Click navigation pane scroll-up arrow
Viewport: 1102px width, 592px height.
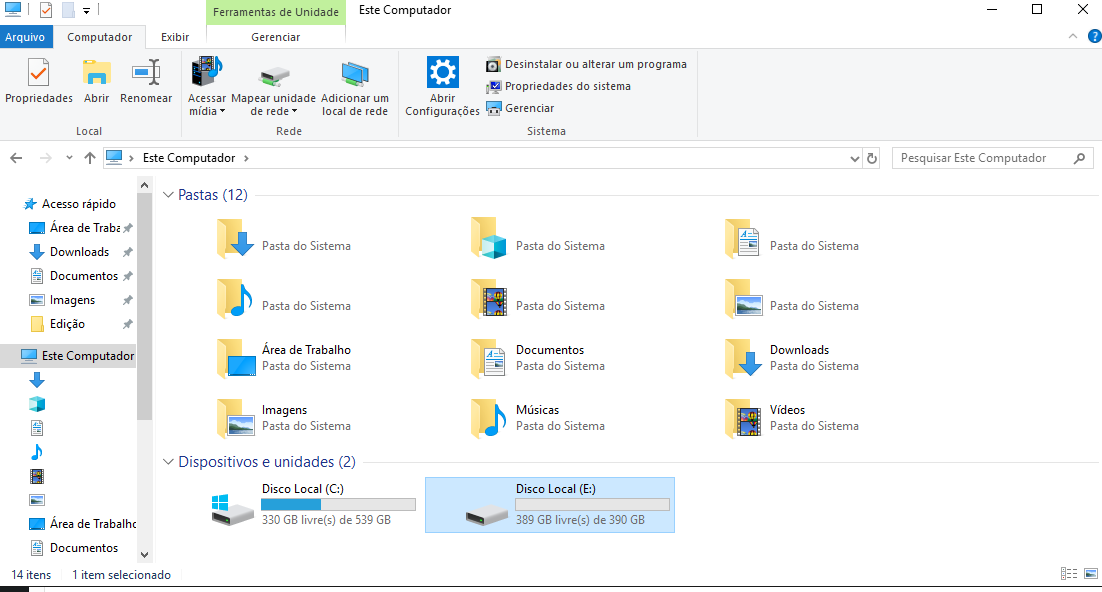(144, 186)
